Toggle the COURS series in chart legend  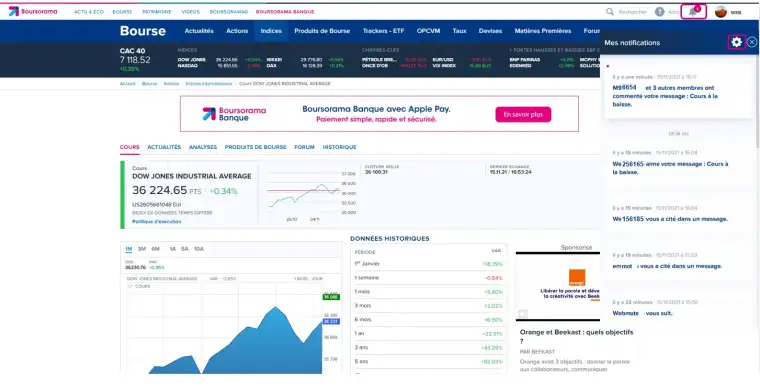[140, 286]
